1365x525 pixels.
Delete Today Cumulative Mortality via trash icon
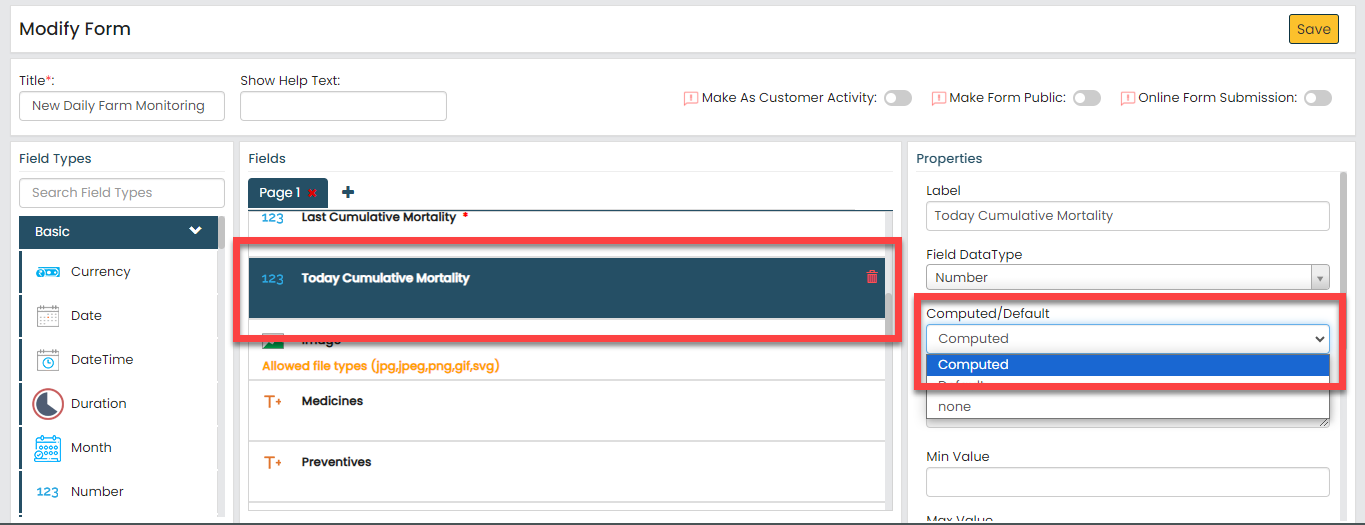pos(872,277)
